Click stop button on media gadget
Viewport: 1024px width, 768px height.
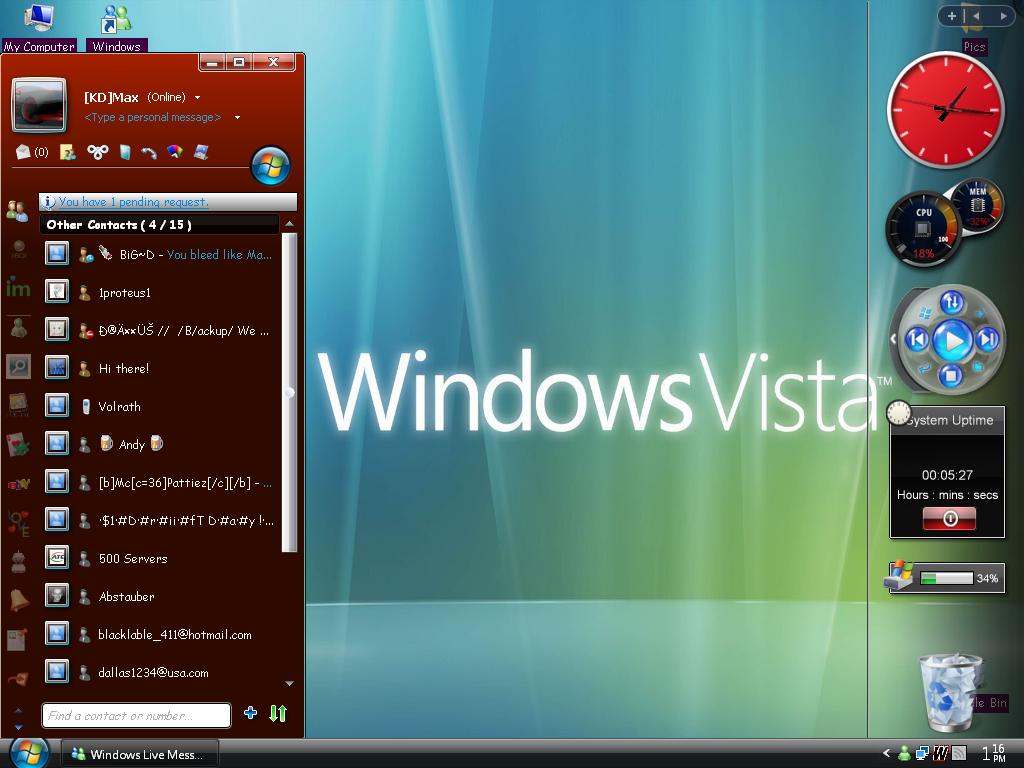[951, 376]
